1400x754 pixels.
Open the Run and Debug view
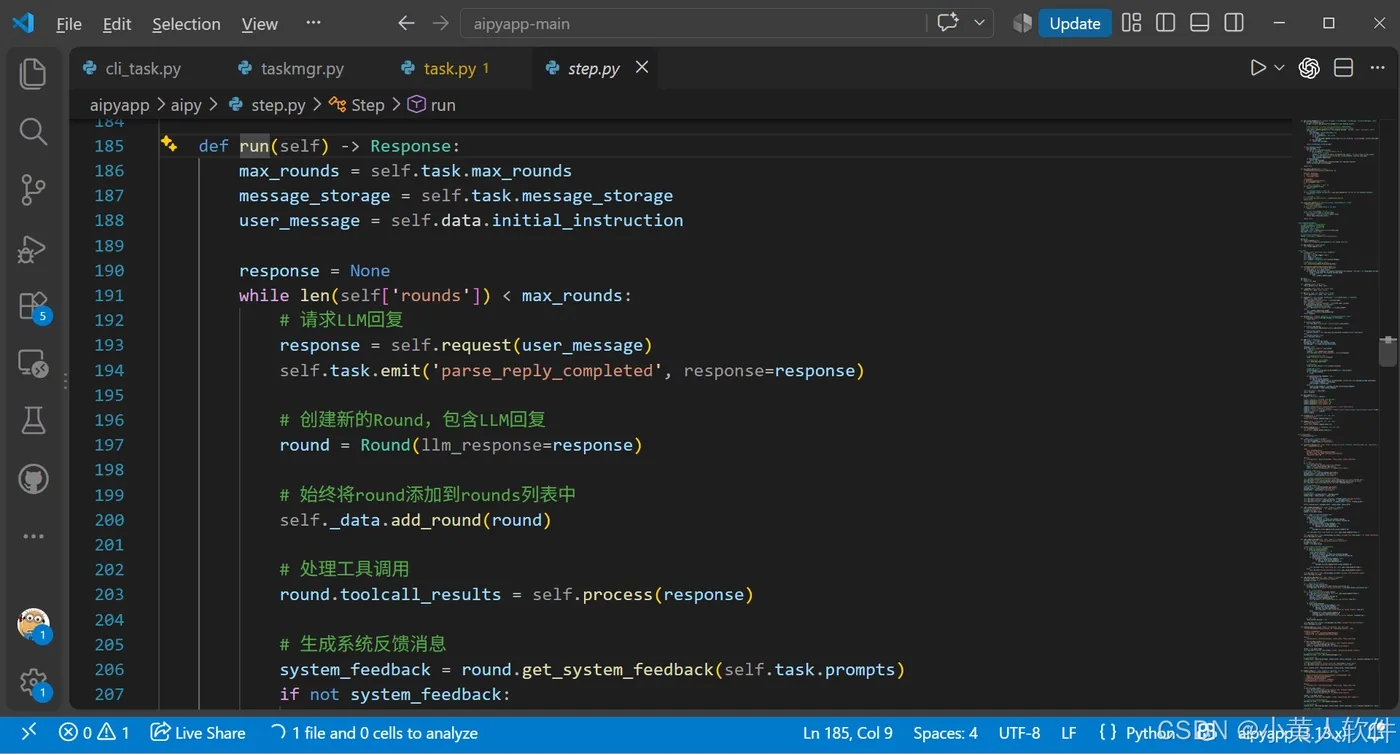33,248
